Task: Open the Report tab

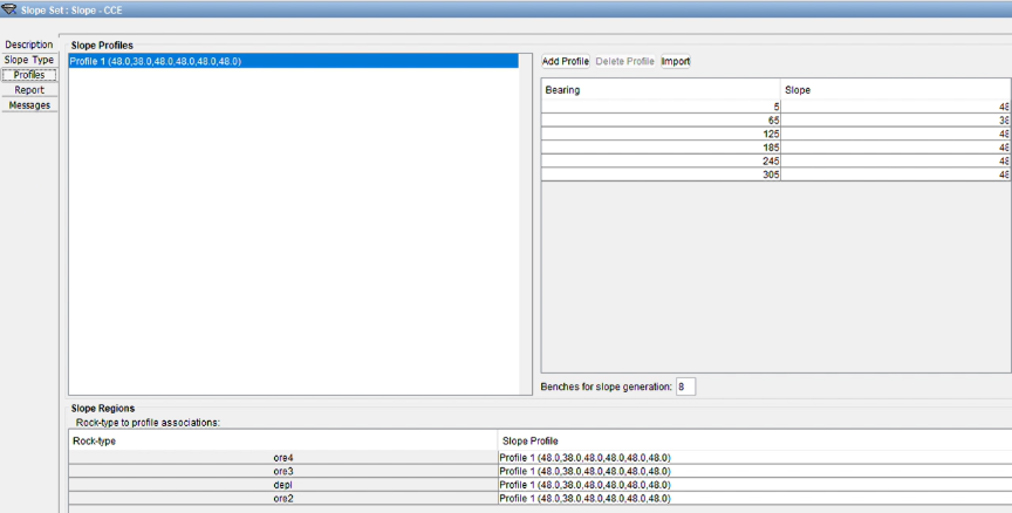Action: (29, 90)
